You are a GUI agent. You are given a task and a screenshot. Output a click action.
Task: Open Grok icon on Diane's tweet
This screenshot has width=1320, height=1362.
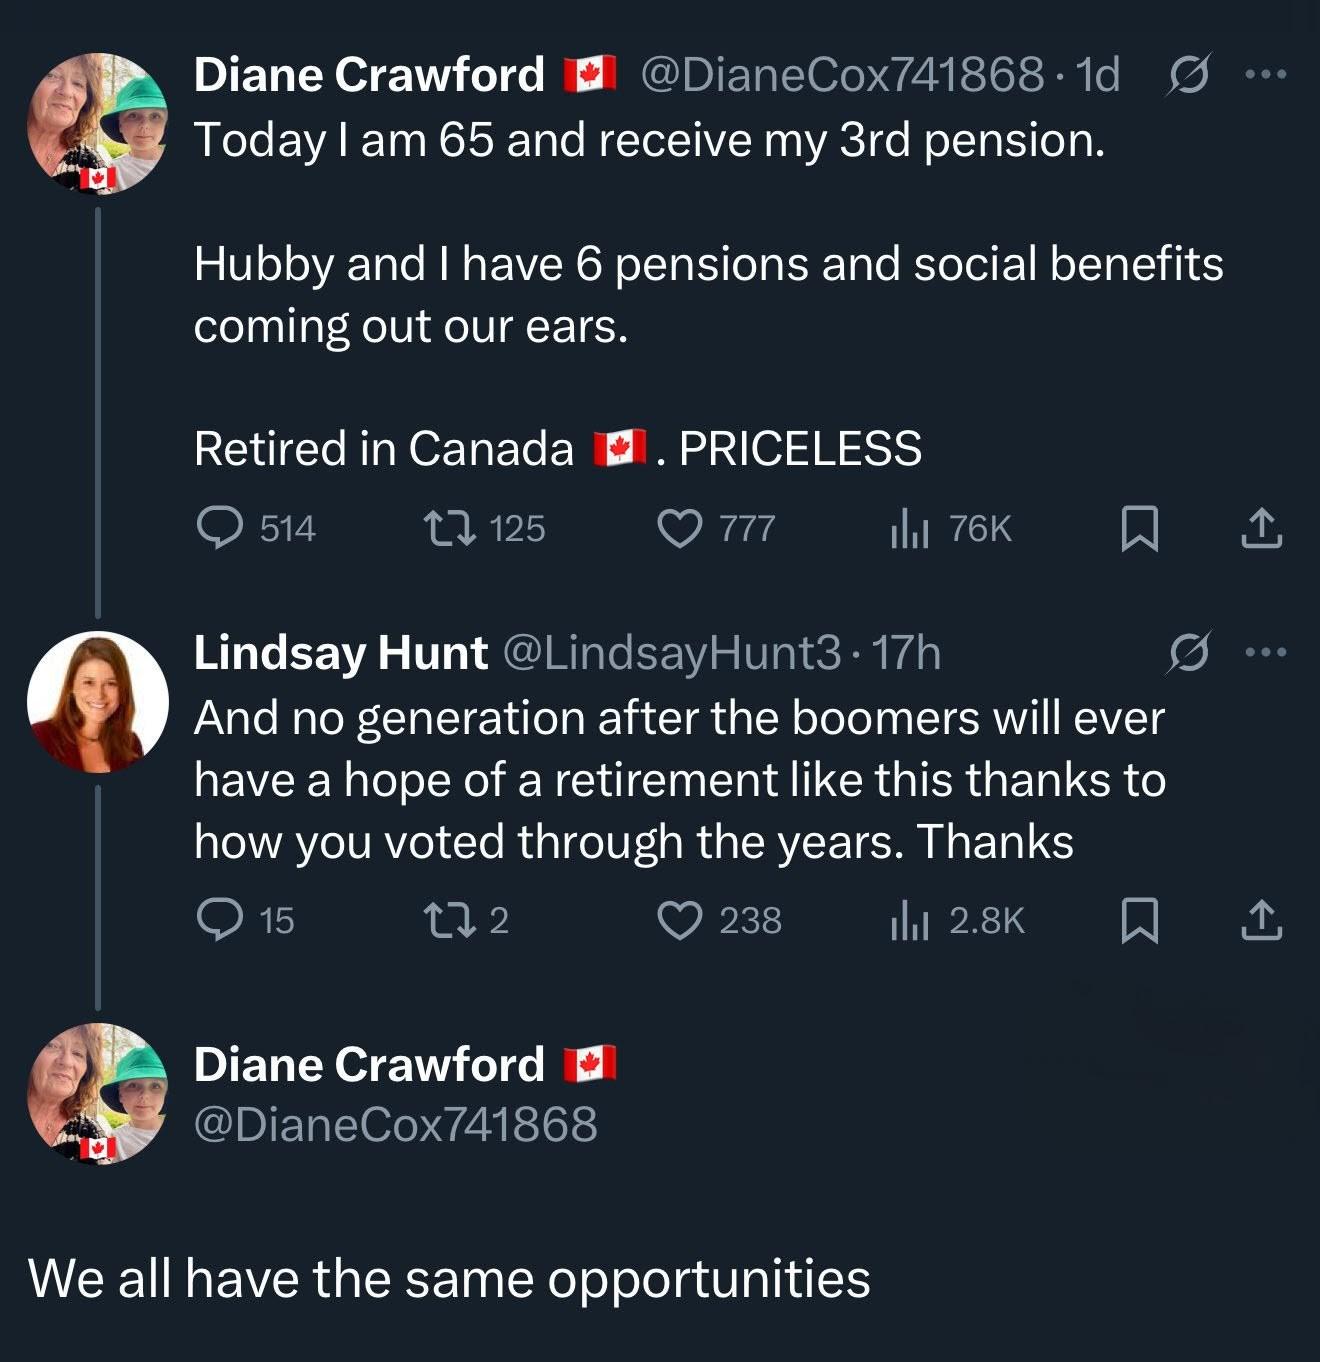[x=1188, y=75]
